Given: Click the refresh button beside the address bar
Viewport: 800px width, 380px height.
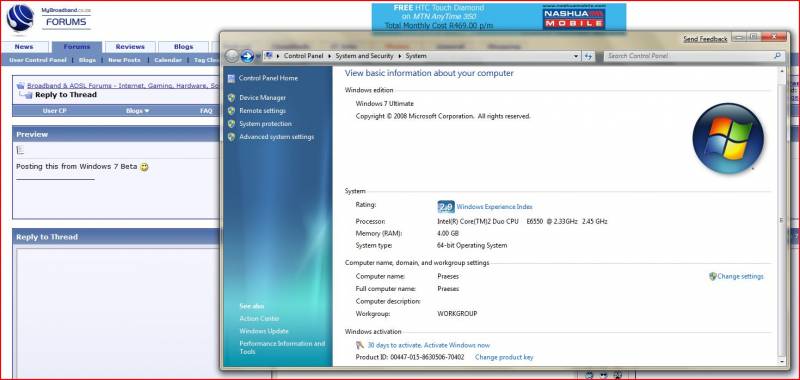Looking at the screenshot, I should click(x=588, y=56).
